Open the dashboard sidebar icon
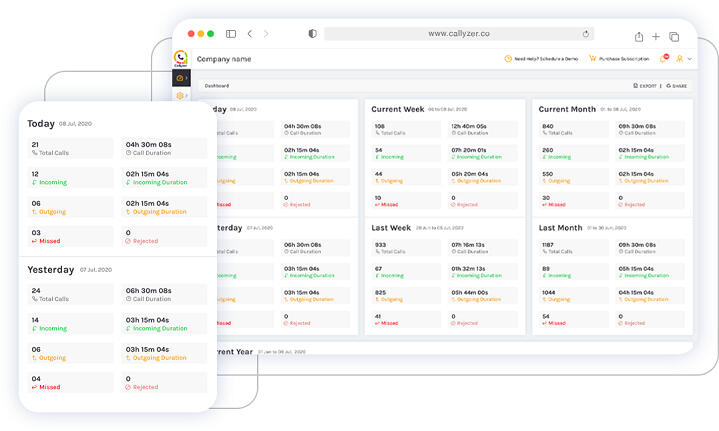This screenshot has height=431, width=719. (x=180, y=77)
